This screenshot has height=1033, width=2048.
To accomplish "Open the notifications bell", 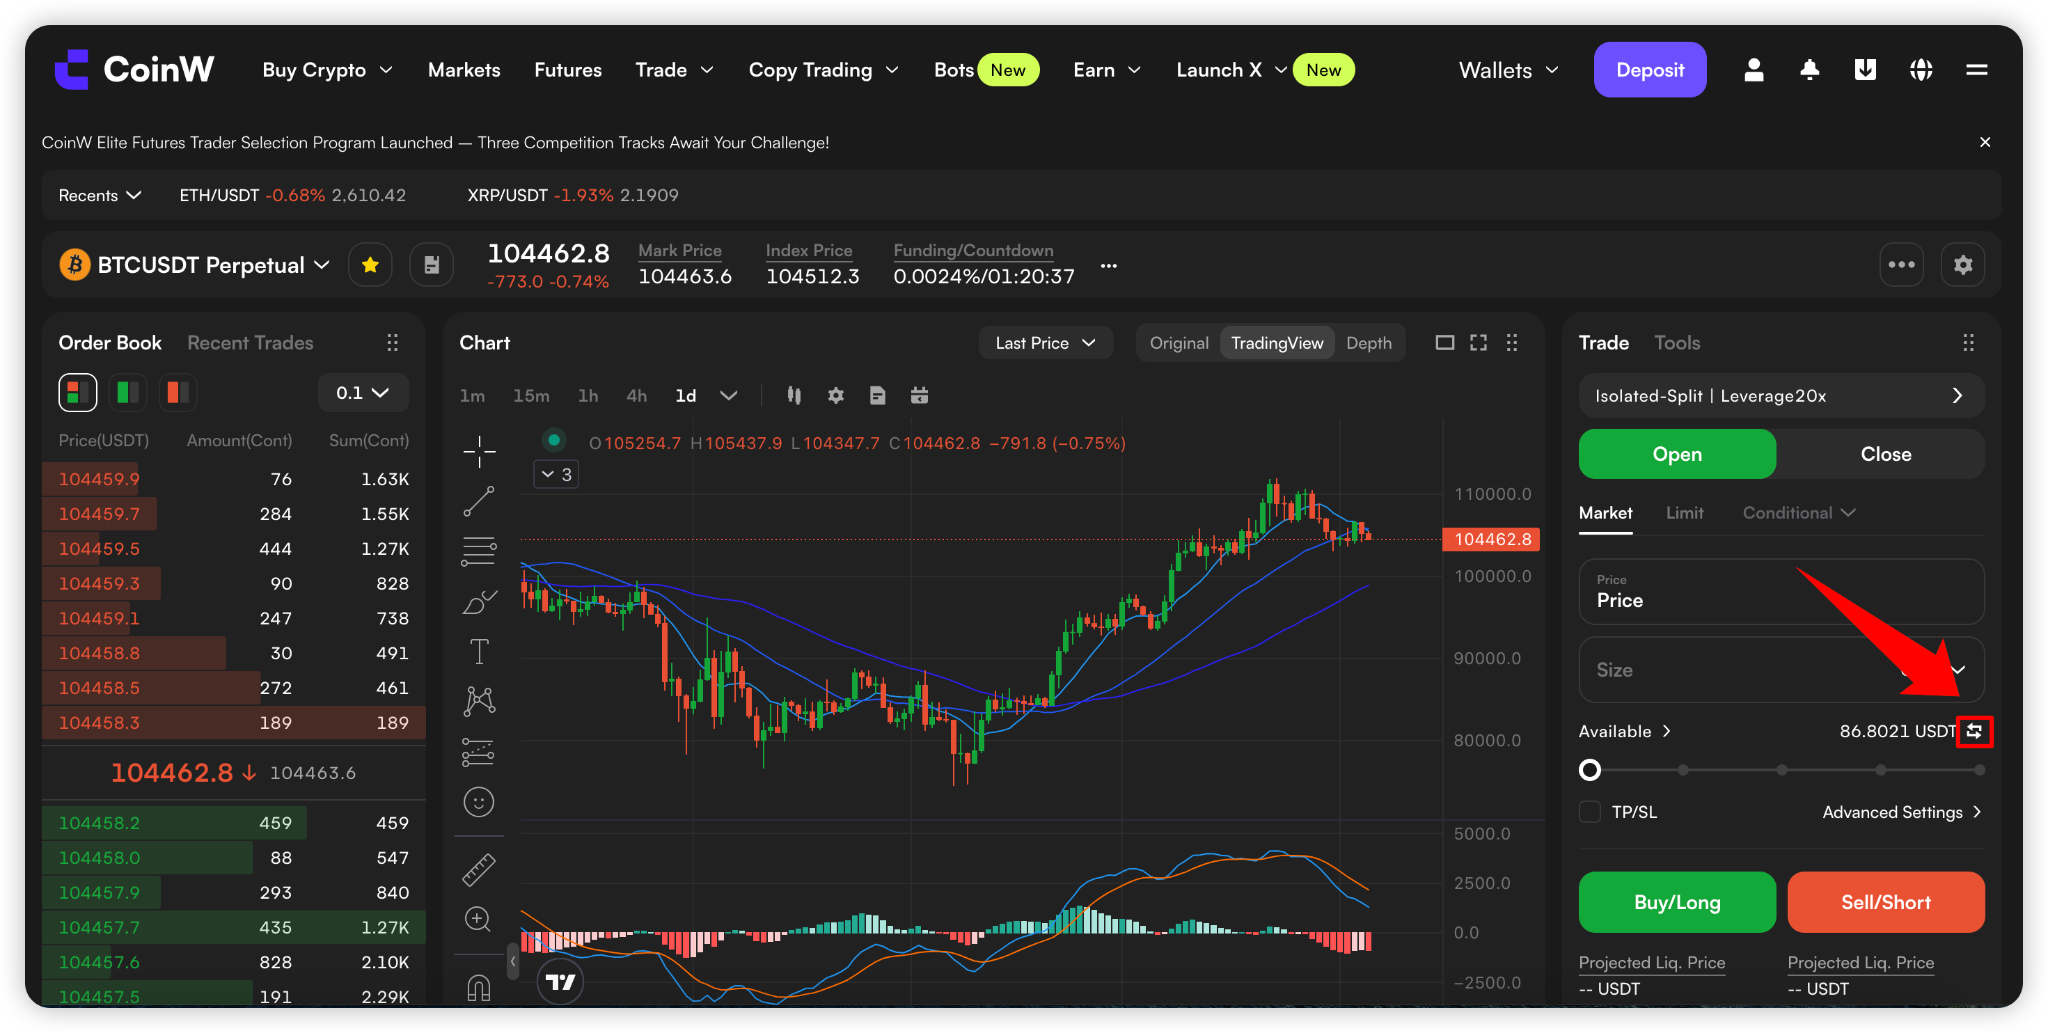I will pos(1810,69).
